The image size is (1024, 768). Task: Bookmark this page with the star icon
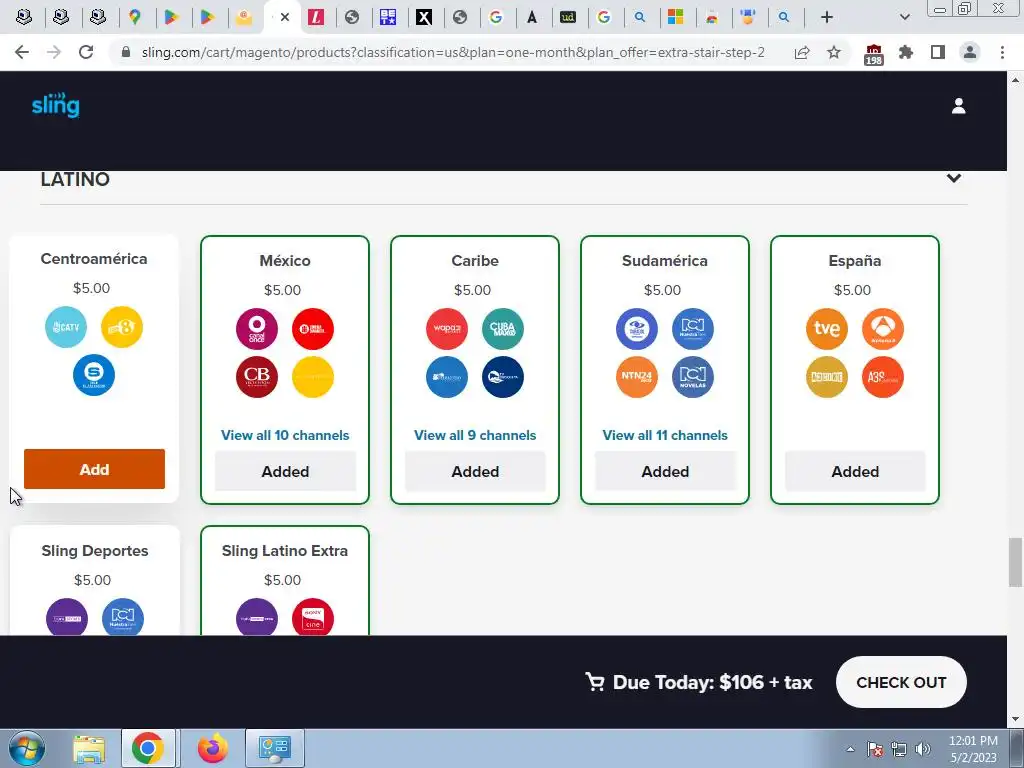click(x=834, y=52)
